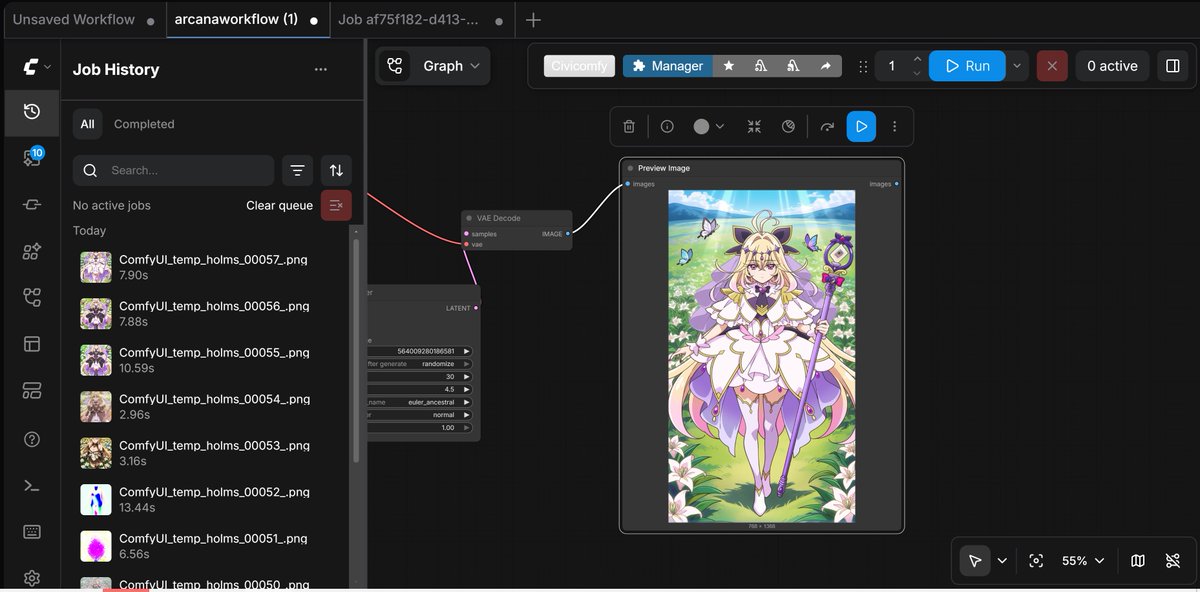Click the curved arrow icon in selection toolbox
Screen dimensions: 1200x592
(827, 127)
